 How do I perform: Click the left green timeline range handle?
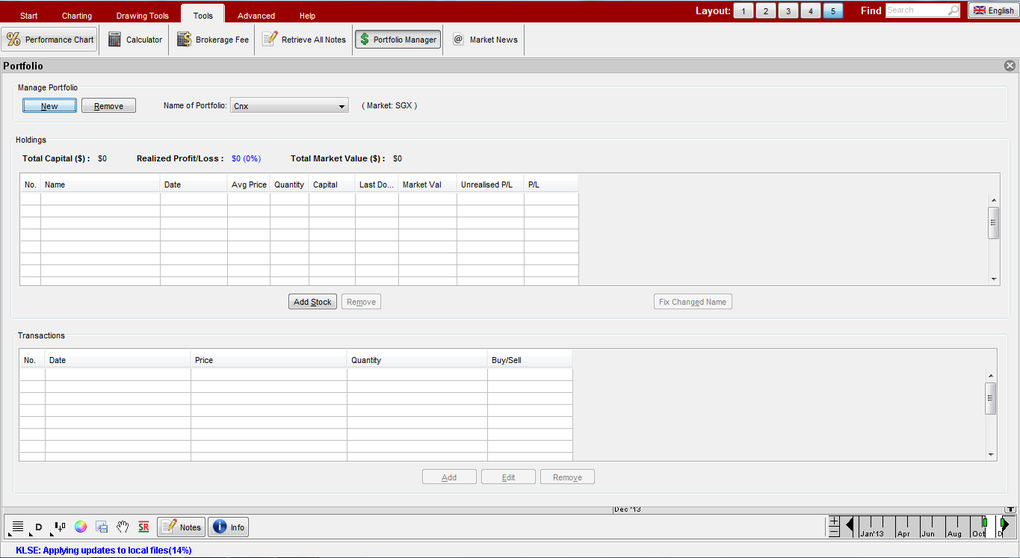(x=985, y=522)
